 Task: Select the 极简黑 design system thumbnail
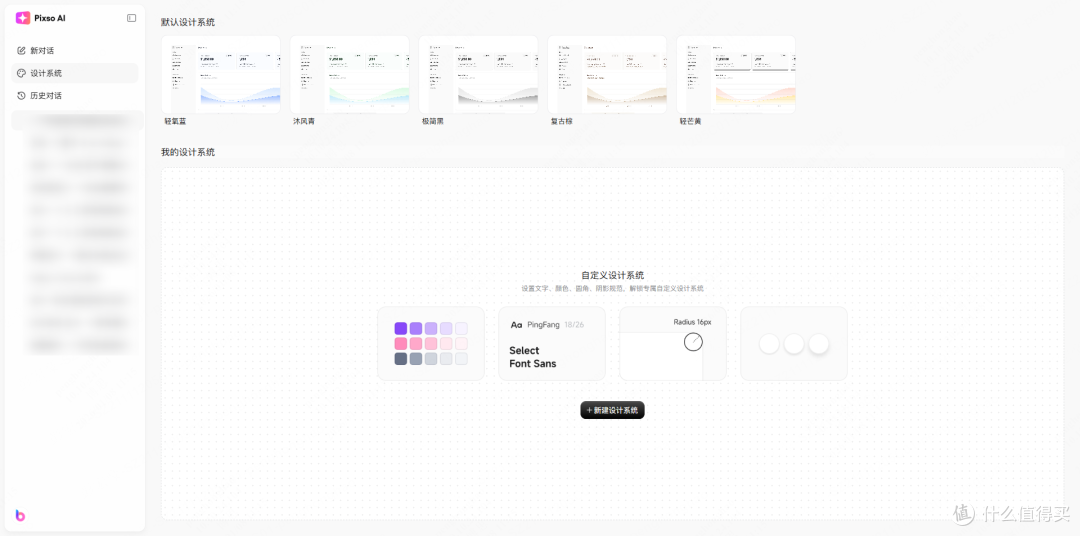tap(479, 74)
